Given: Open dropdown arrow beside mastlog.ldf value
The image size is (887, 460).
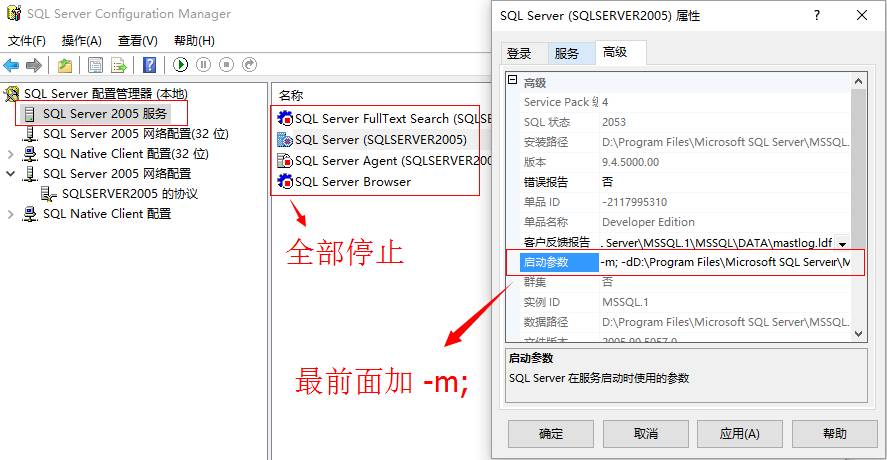Looking at the screenshot, I should [x=842, y=243].
